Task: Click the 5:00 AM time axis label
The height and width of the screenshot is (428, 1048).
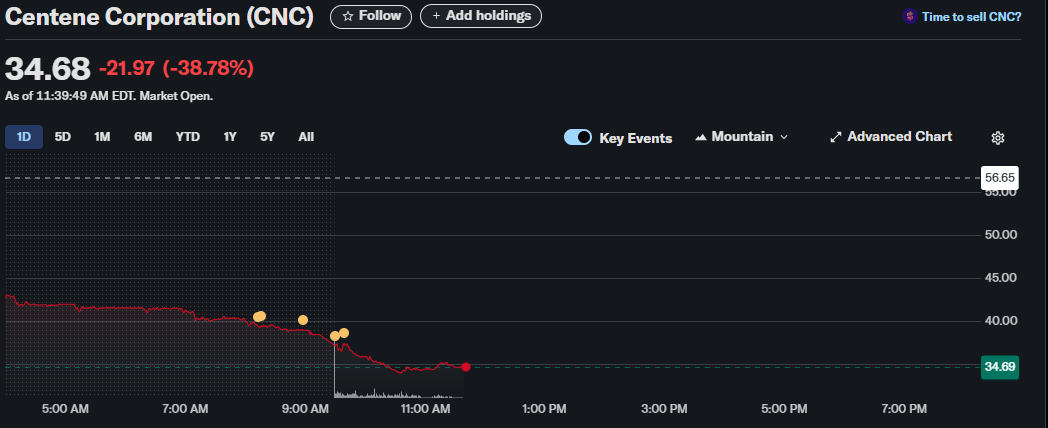Action: 65,409
